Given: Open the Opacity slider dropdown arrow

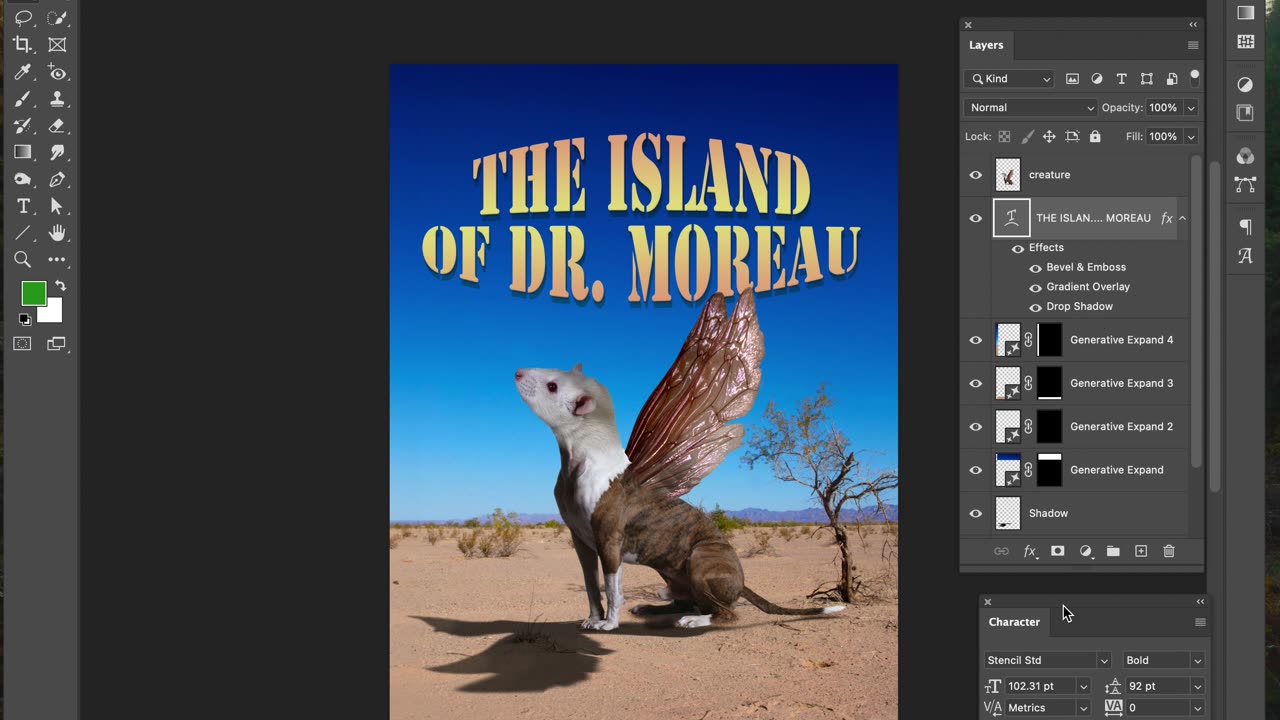Looking at the screenshot, I should (1190, 108).
